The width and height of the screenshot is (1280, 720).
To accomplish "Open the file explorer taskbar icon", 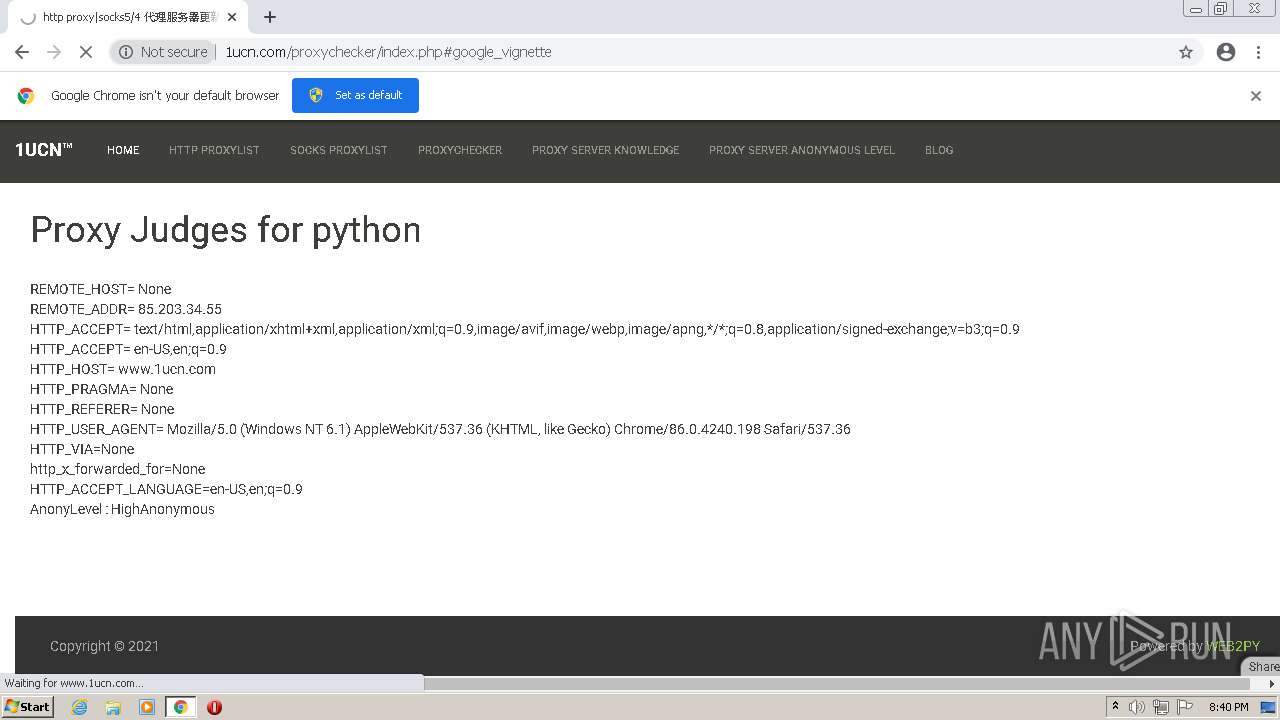I will coord(113,707).
